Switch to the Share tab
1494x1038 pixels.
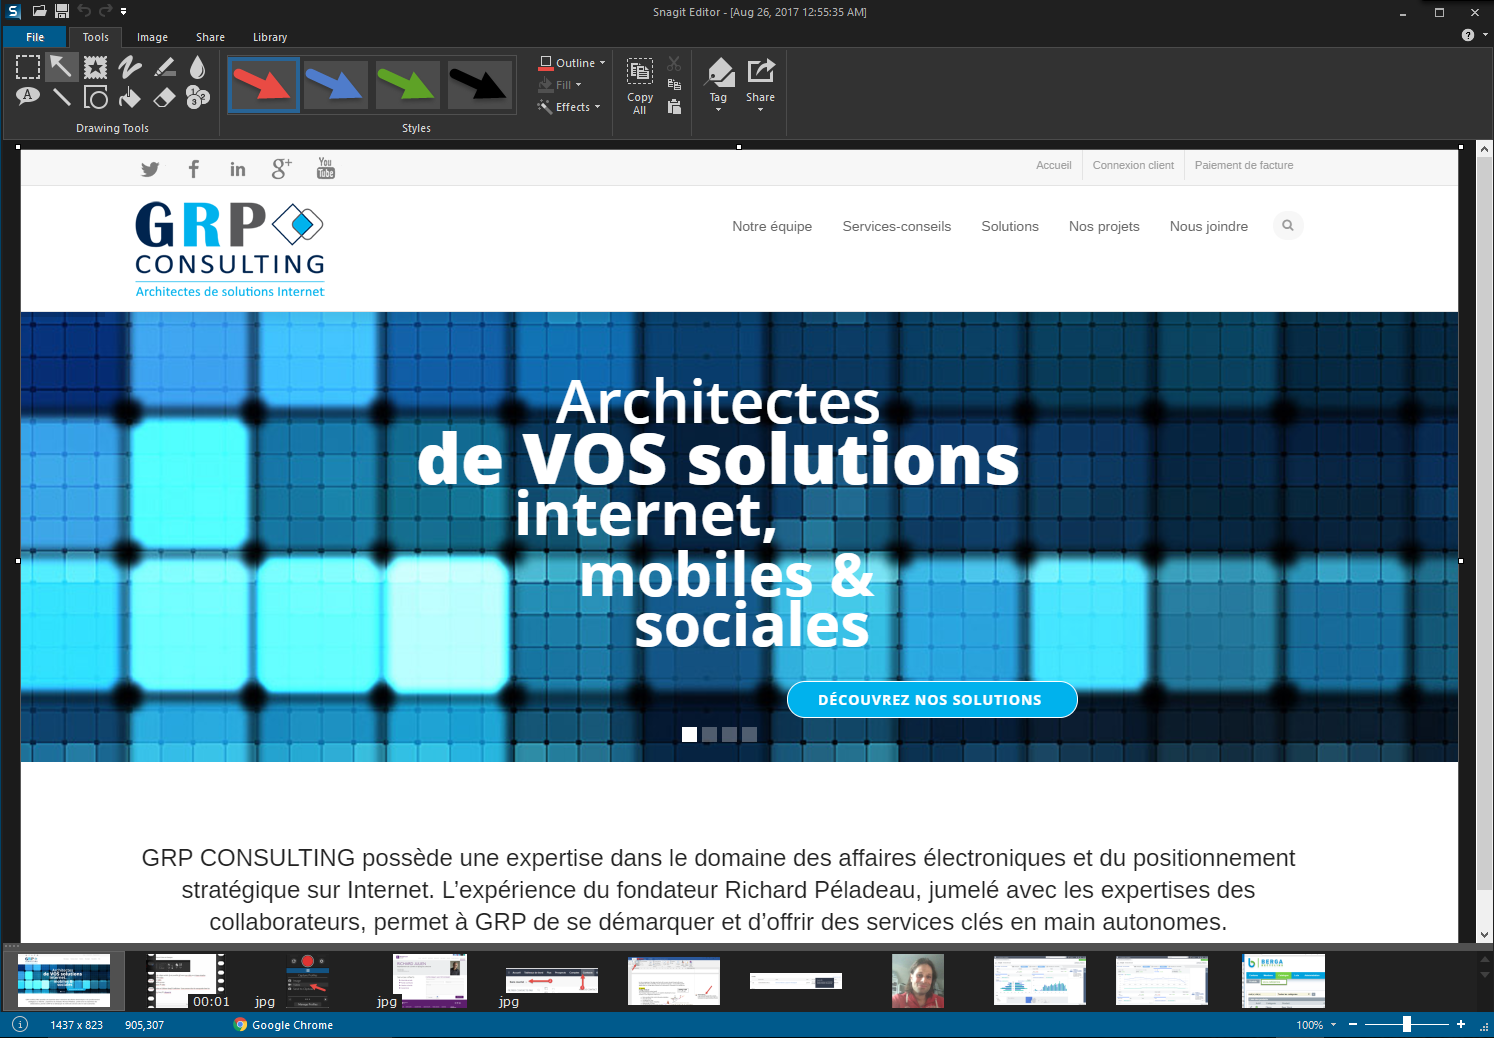click(x=211, y=37)
